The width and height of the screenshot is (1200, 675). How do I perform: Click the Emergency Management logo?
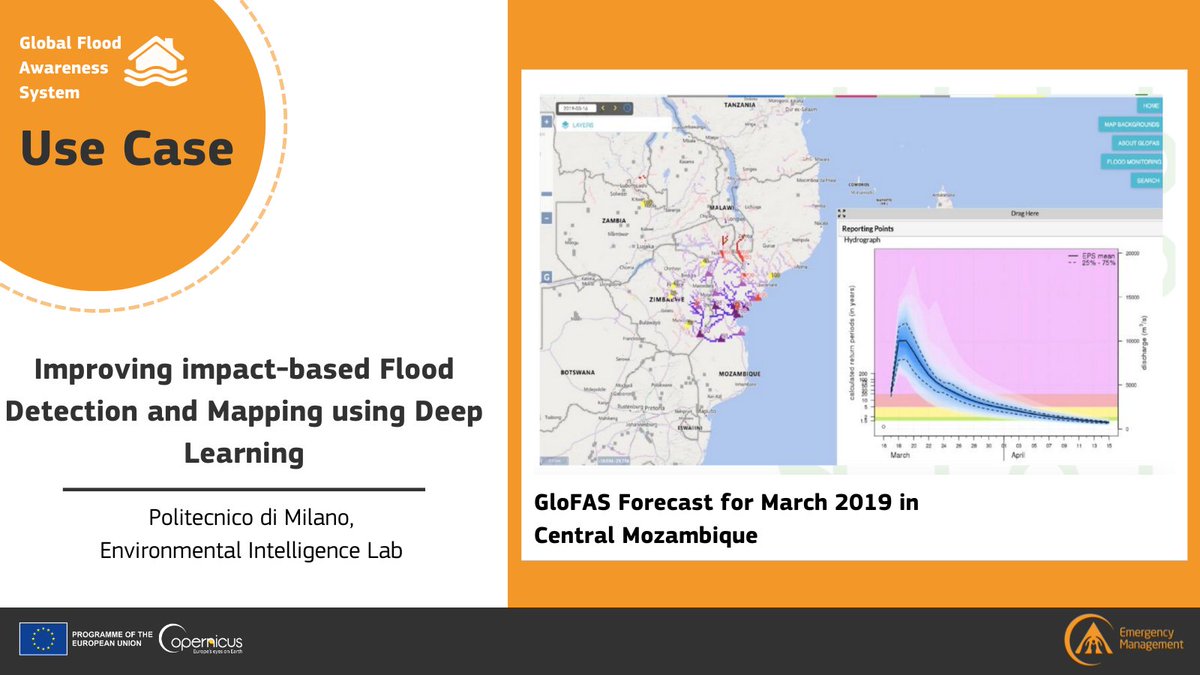pyautogui.click(x=1125, y=640)
